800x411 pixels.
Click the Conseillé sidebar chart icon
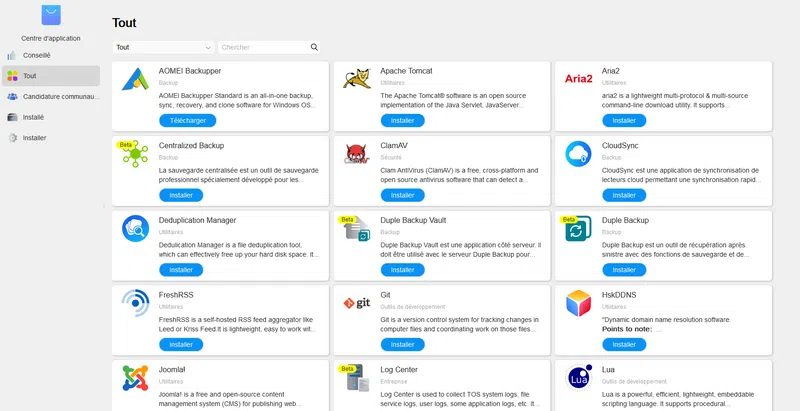click(12, 55)
